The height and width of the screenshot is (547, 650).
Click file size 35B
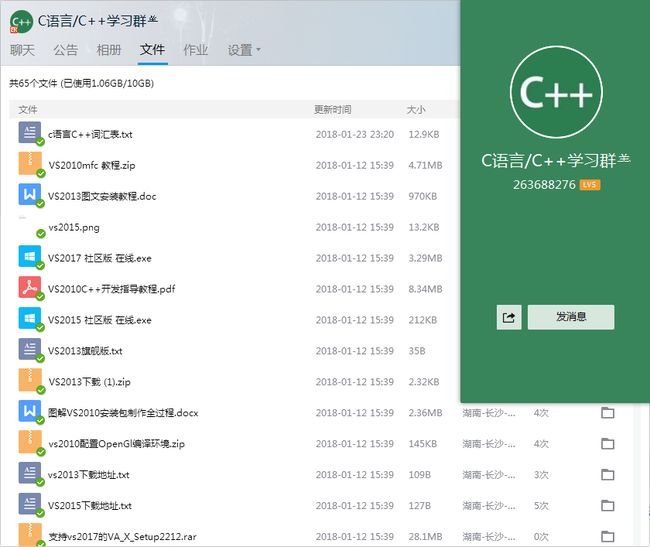tap(417, 351)
